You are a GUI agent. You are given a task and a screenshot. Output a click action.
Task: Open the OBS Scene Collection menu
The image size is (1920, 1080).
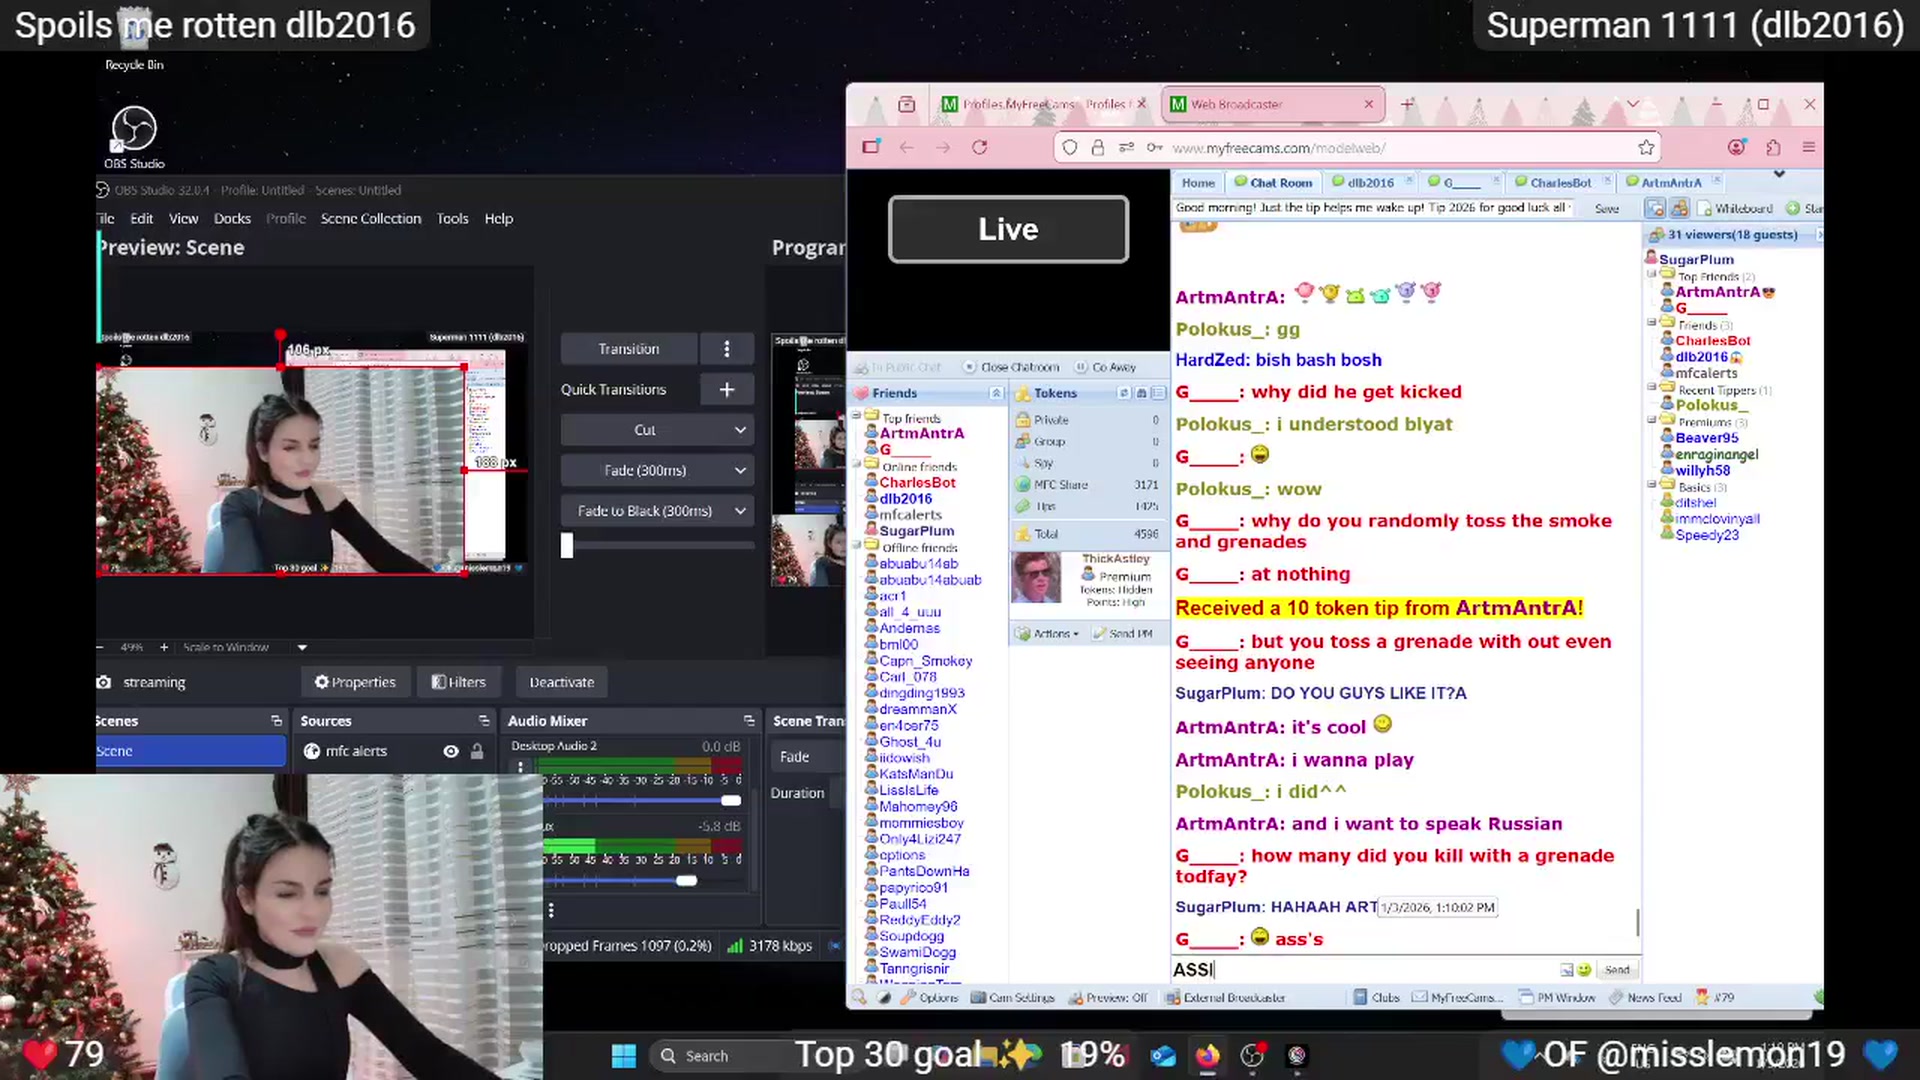371,218
